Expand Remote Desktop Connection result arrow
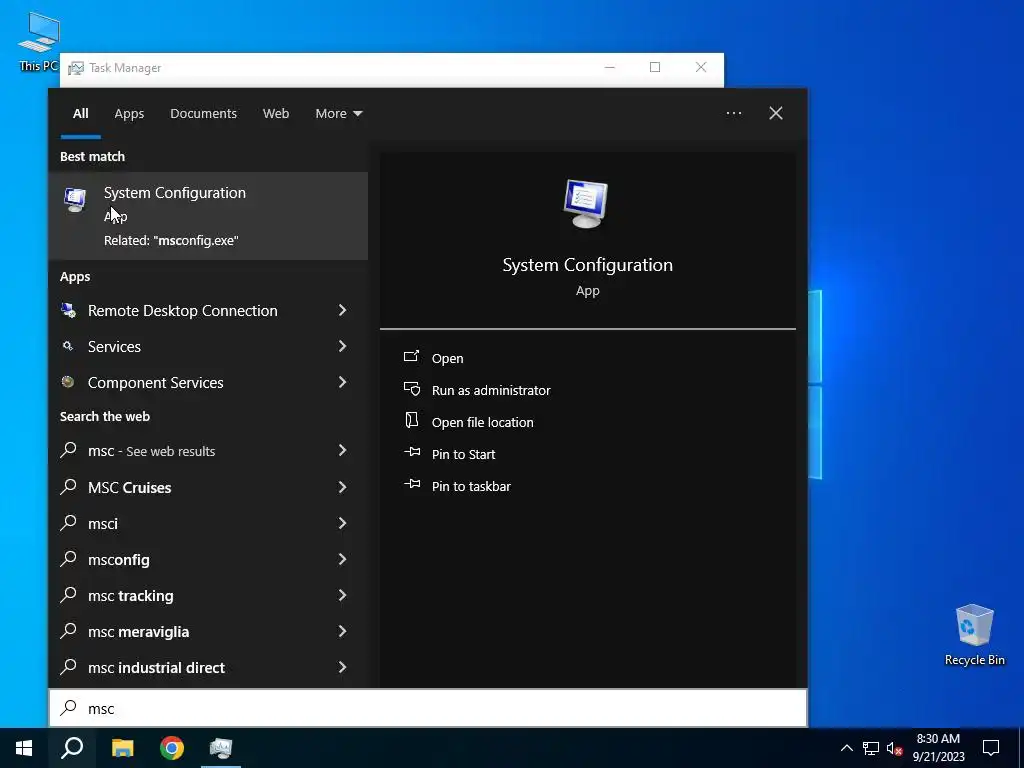This screenshot has height=768, width=1024. click(x=342, y=310)
